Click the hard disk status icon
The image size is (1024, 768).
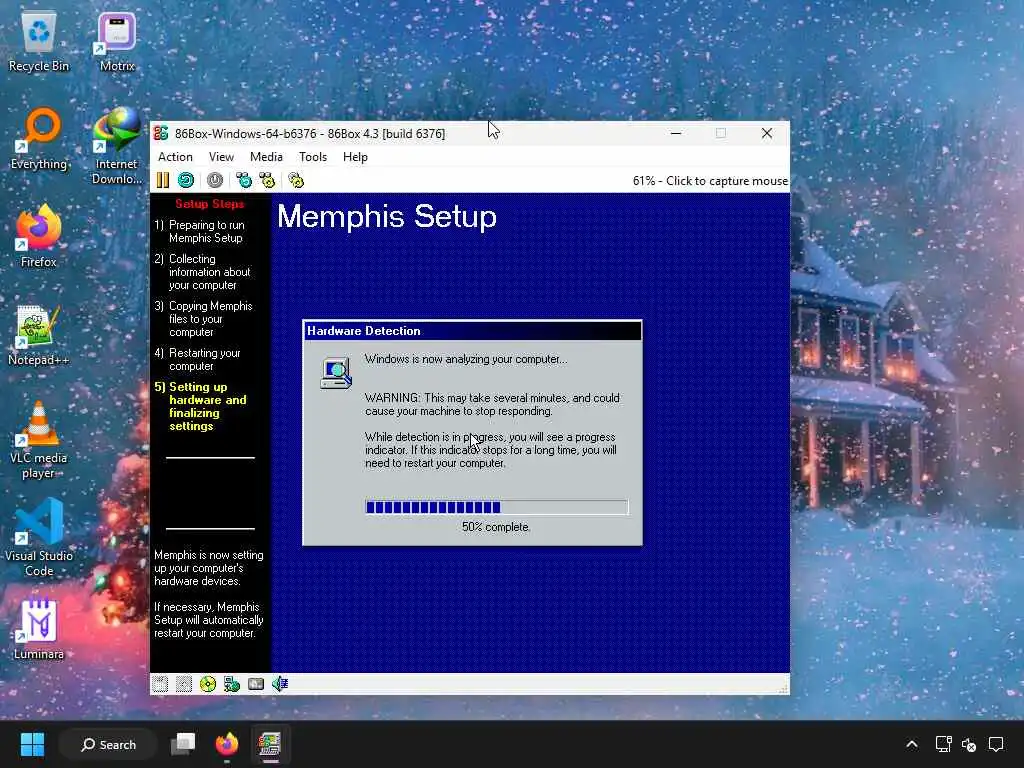[x=256, y=684]
